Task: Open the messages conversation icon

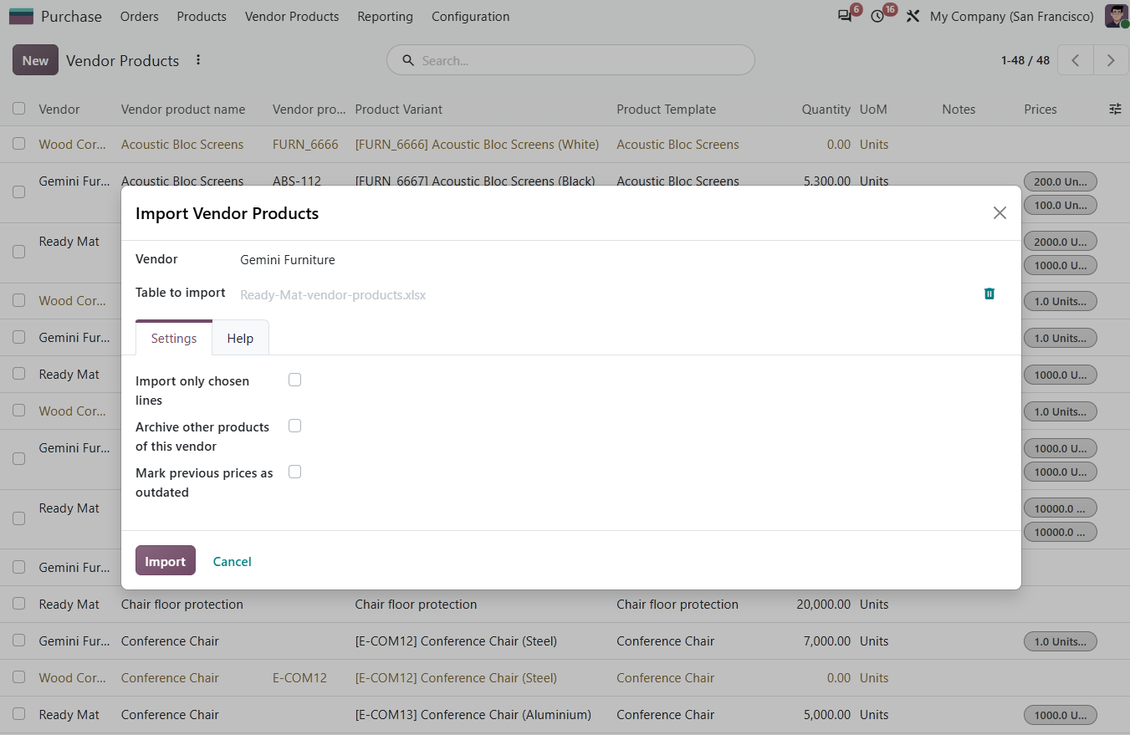Action: tap(844, 16)
